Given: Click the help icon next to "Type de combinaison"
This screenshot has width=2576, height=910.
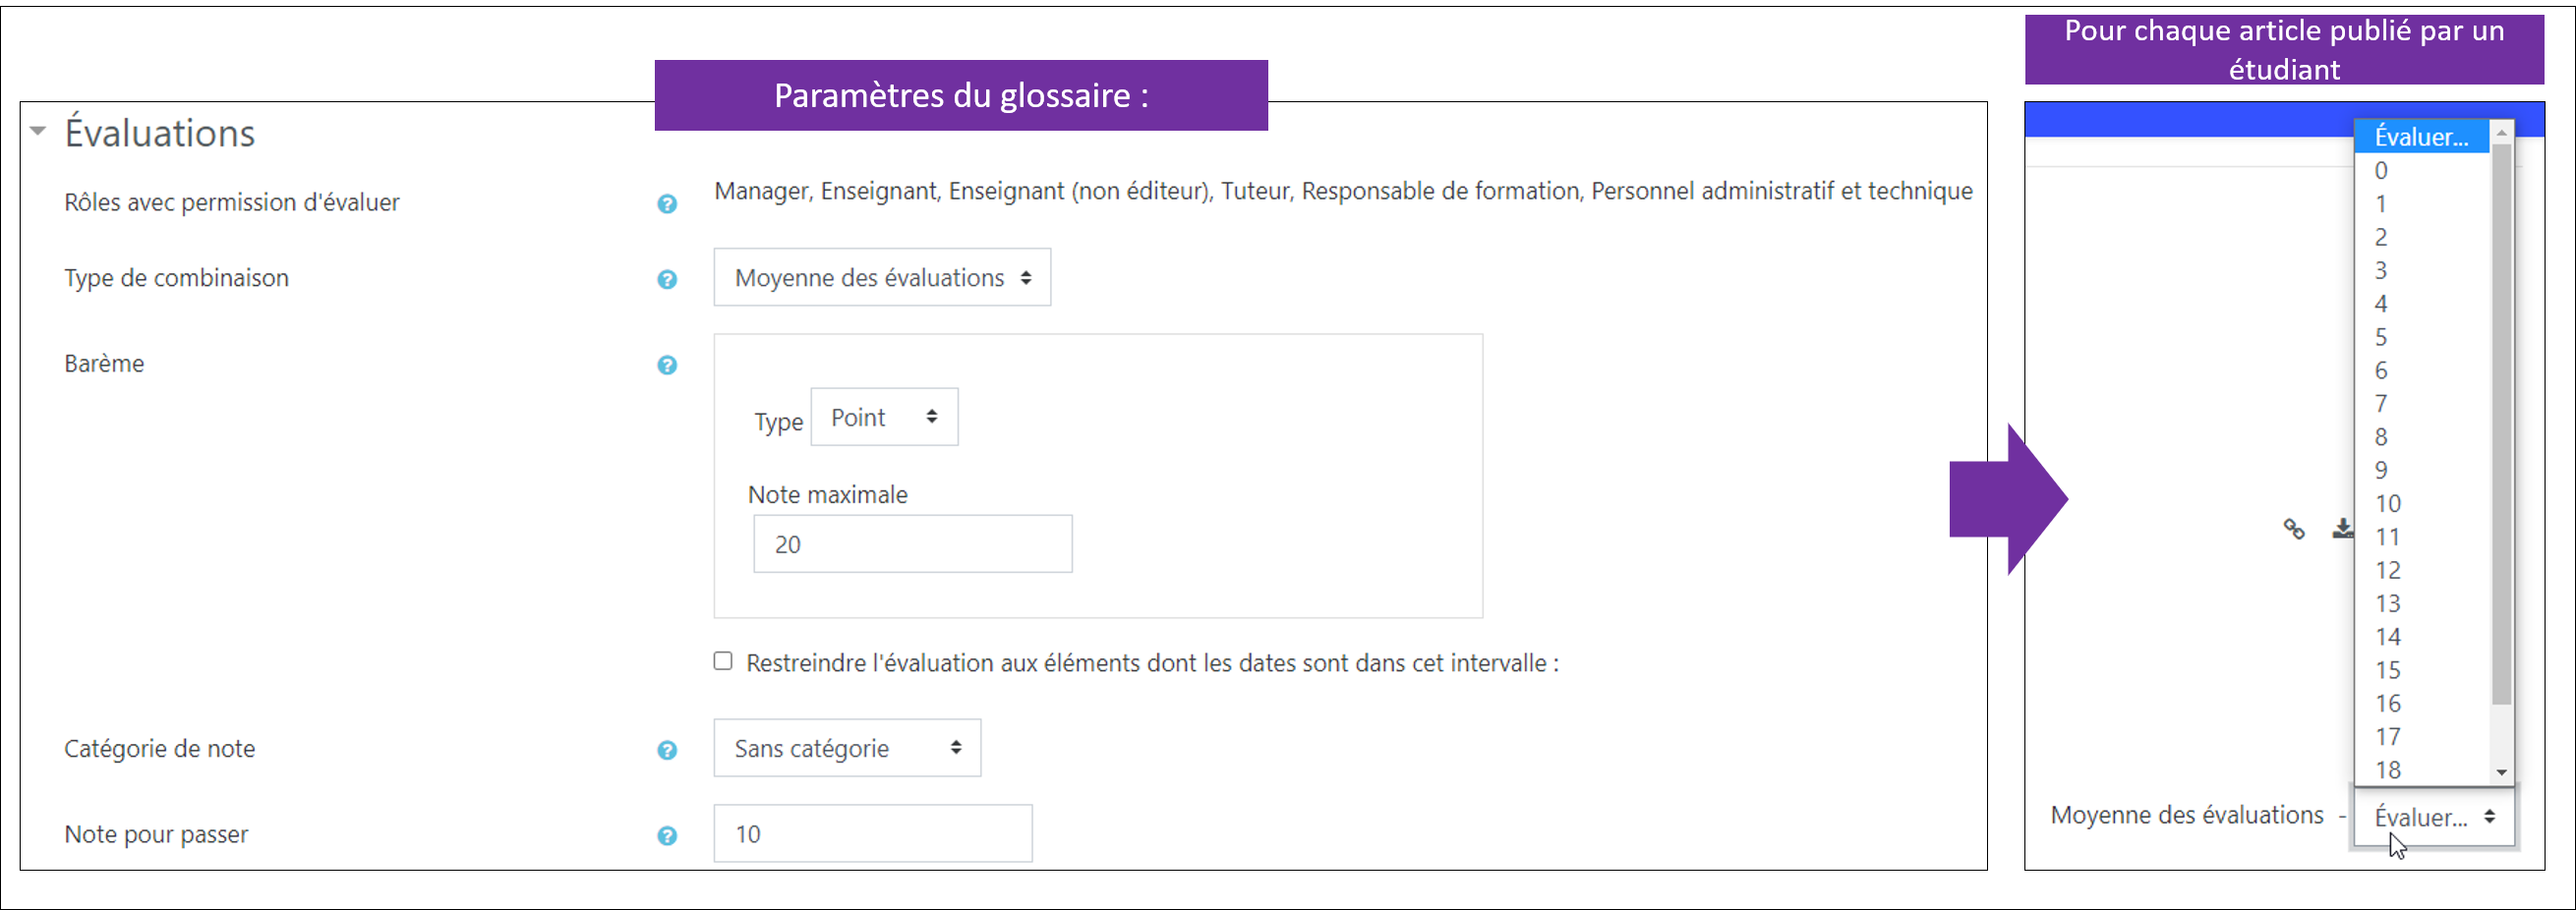Looking at the screenshot, I should [667, 281].
